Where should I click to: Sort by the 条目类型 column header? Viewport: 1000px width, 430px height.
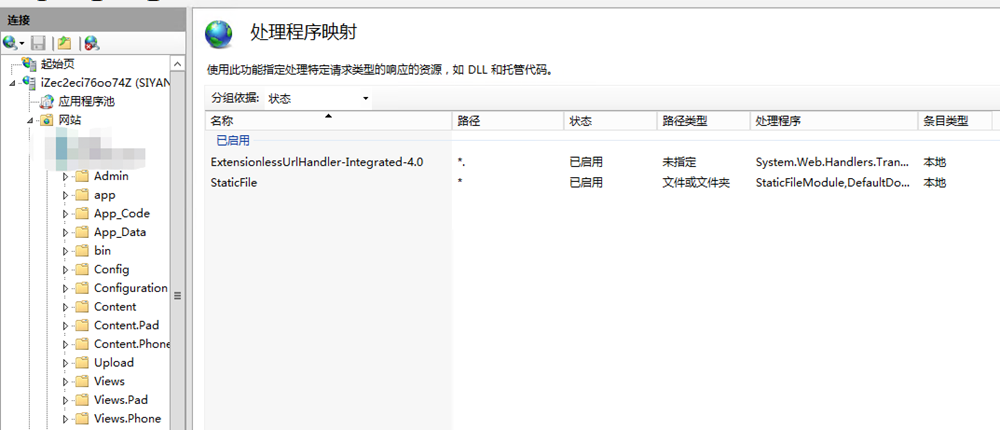(955, 121)
